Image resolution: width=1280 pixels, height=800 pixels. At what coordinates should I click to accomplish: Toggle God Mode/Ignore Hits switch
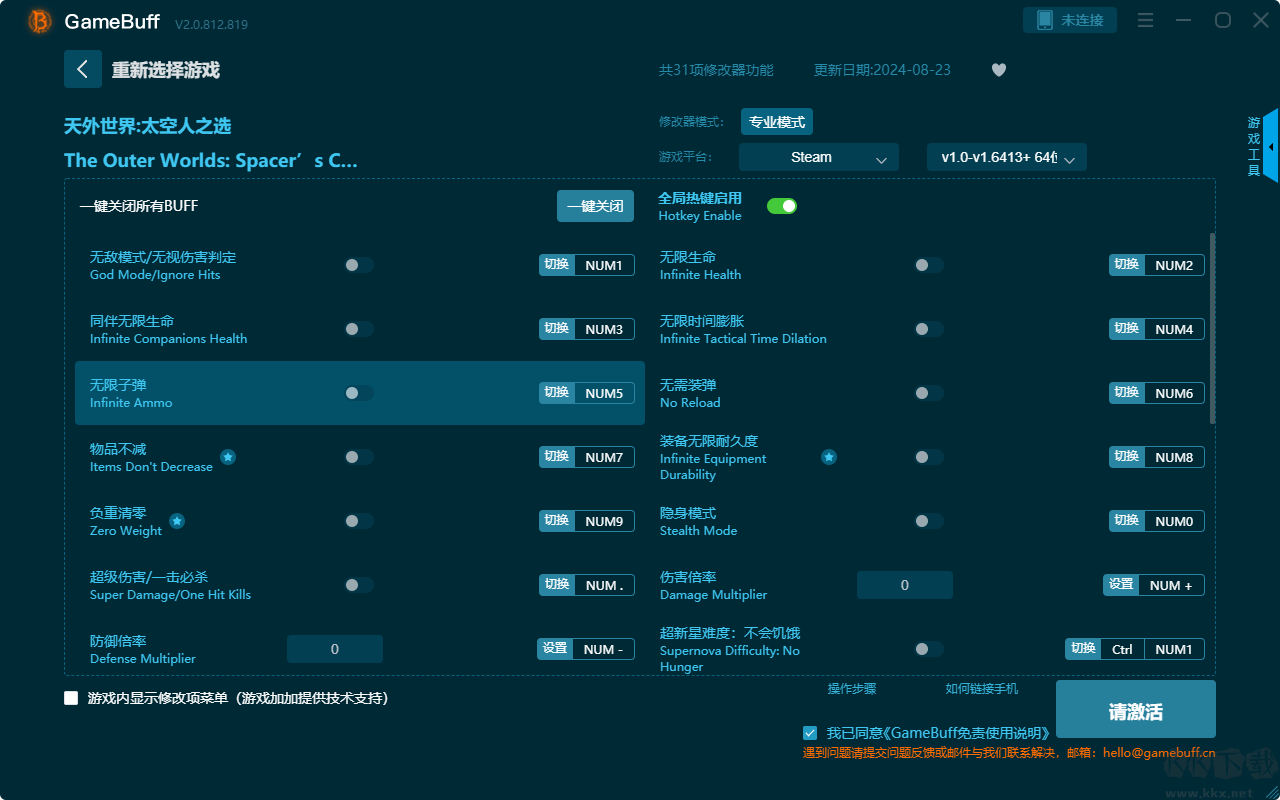(359, 265)
